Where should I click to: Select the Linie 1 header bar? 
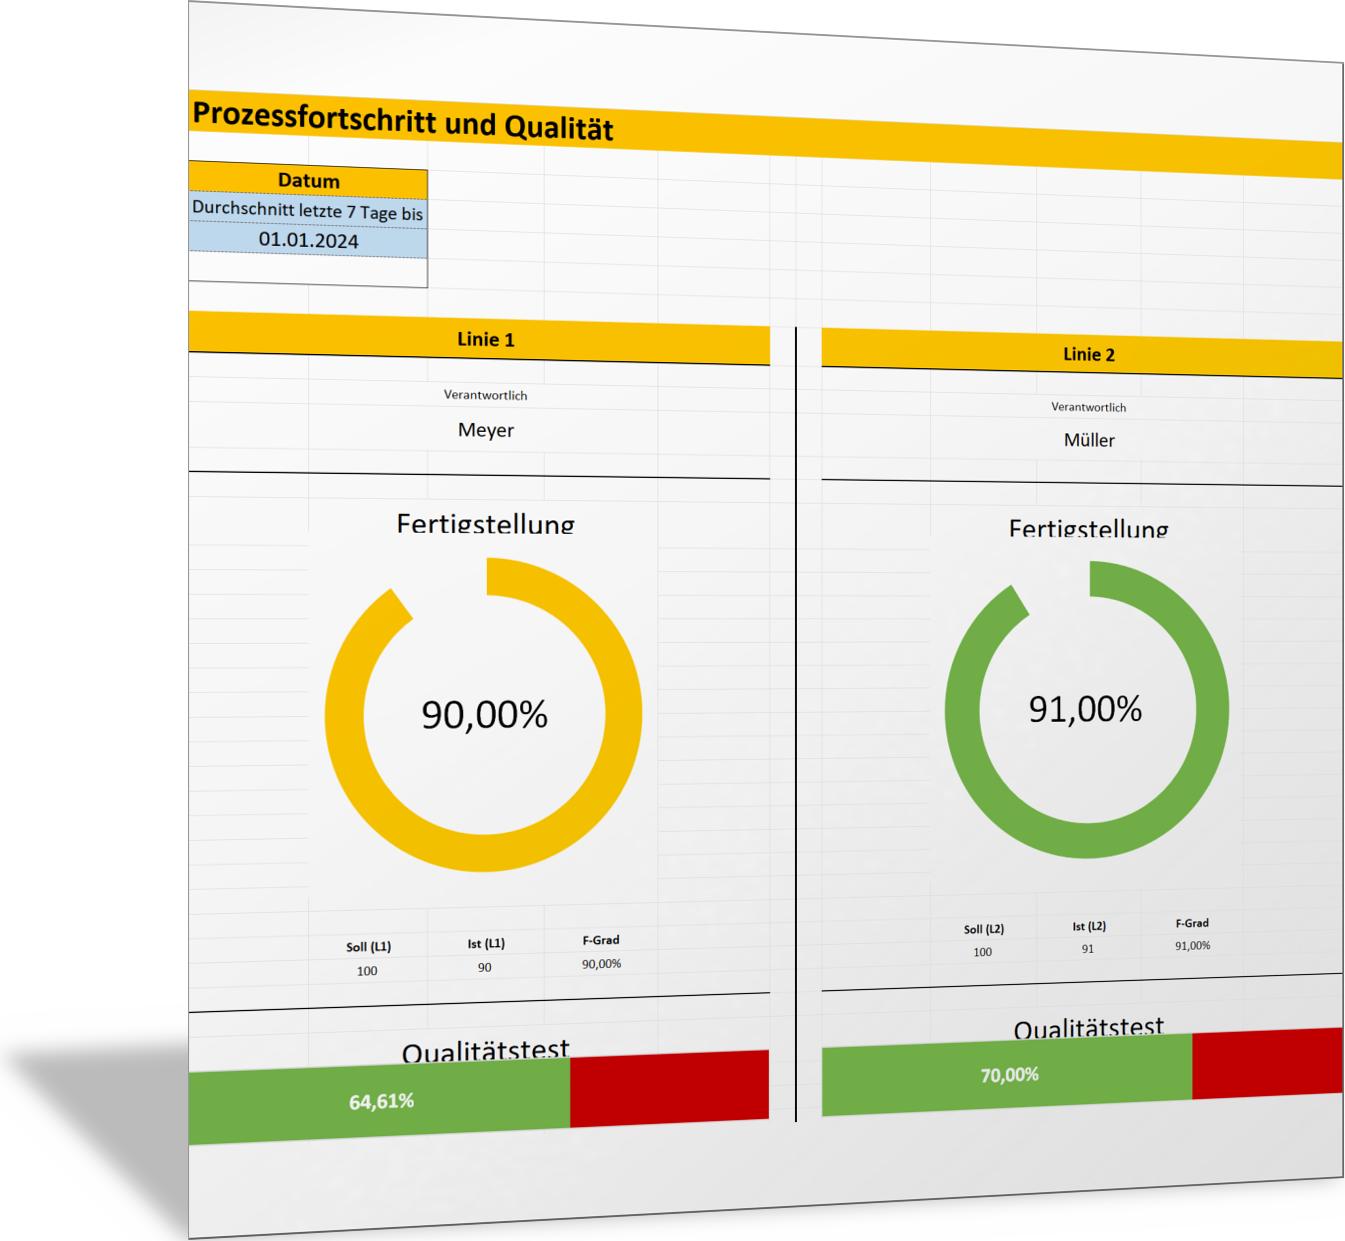coord(485,340)
